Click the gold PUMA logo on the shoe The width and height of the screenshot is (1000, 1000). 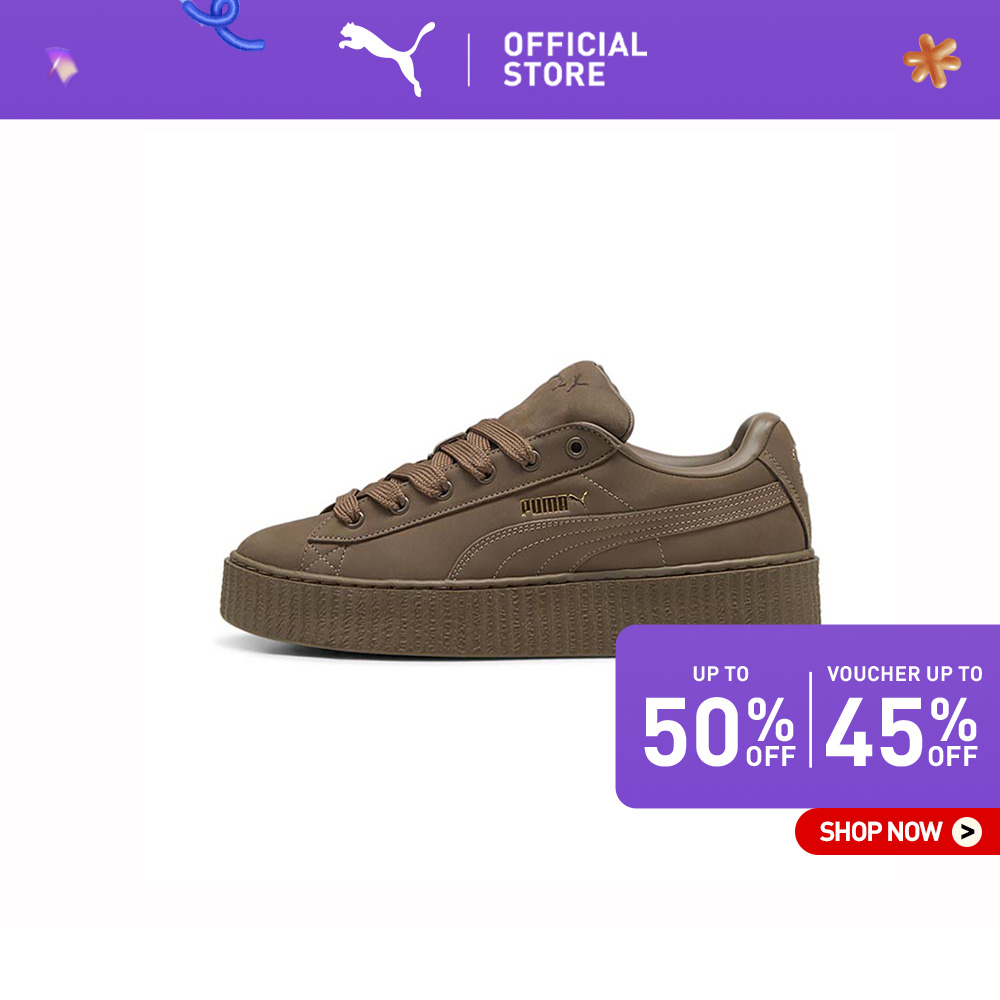553,504
